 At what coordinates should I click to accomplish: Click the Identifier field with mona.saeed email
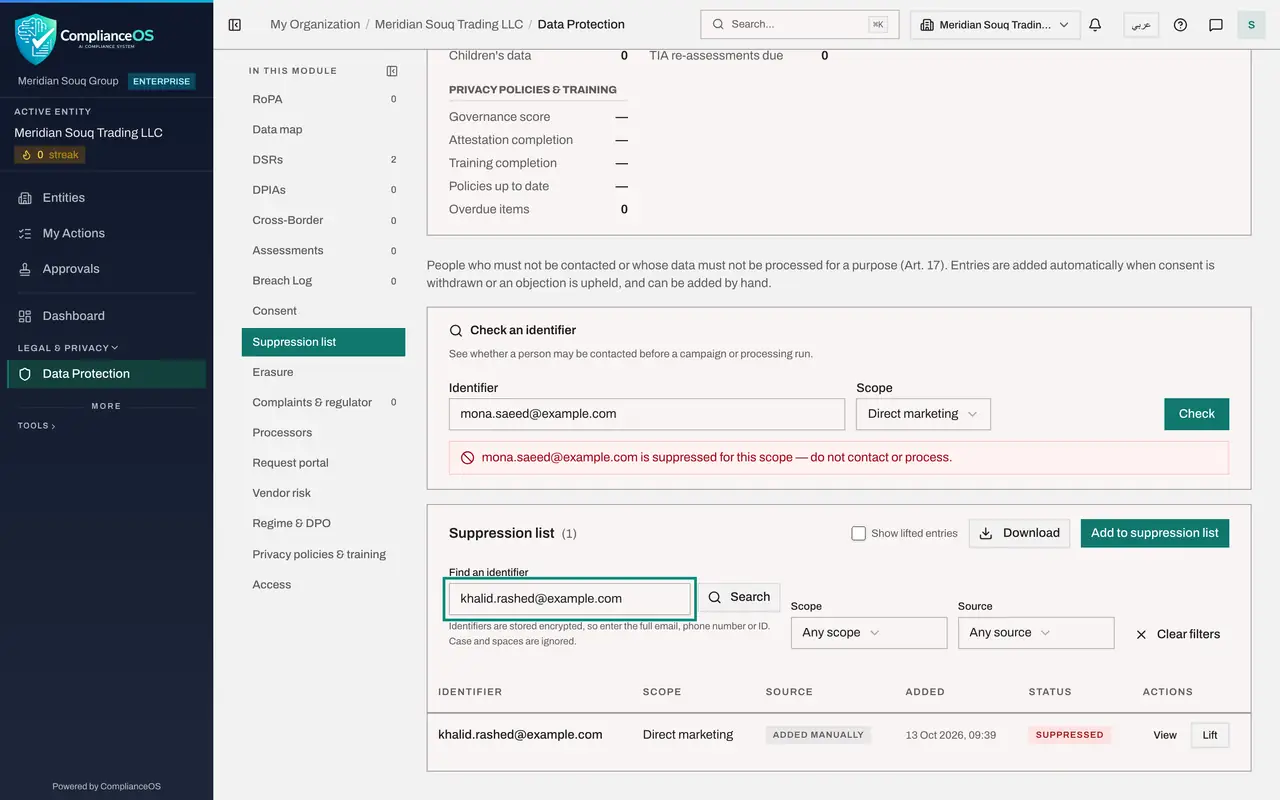point(647,414)
